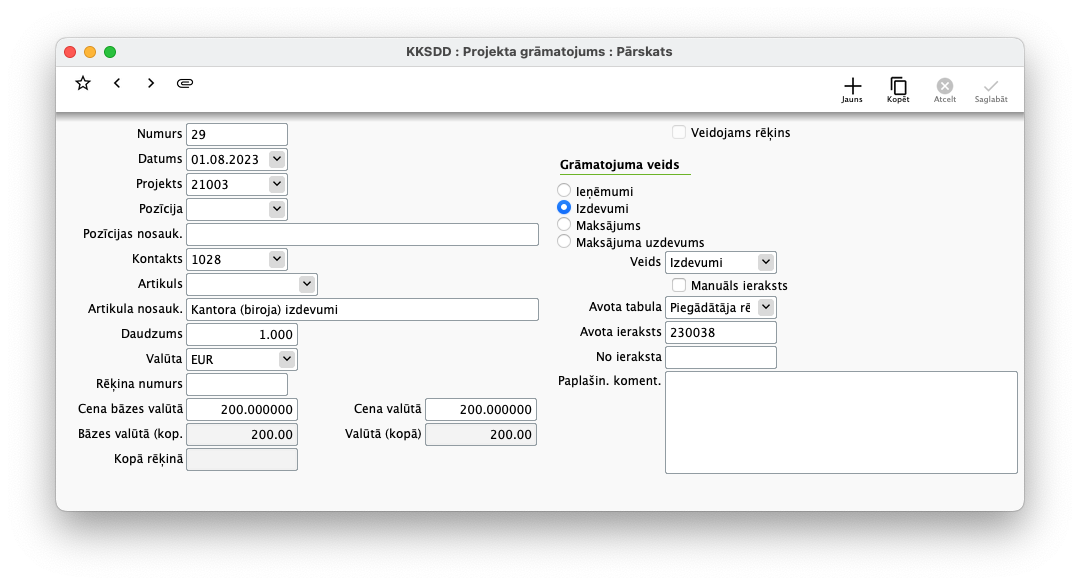Click the favorite star icon
The image size is (1080, 585).
[83, 83]
